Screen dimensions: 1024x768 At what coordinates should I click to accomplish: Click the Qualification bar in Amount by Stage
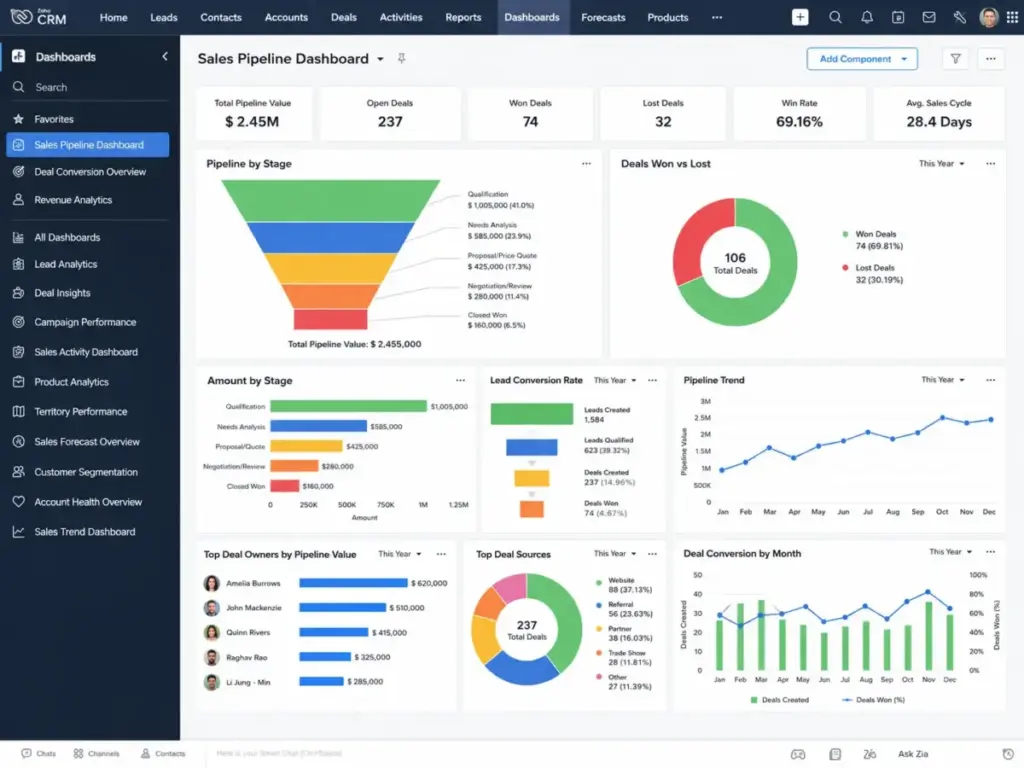pos(348,406)
